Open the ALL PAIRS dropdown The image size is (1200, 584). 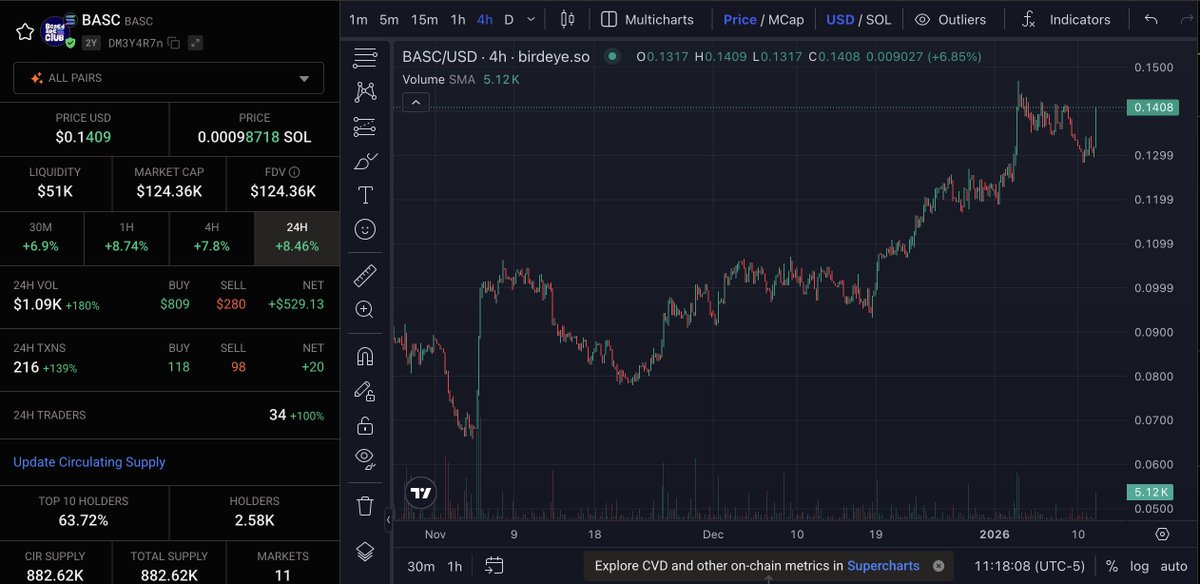pos(169,78)
